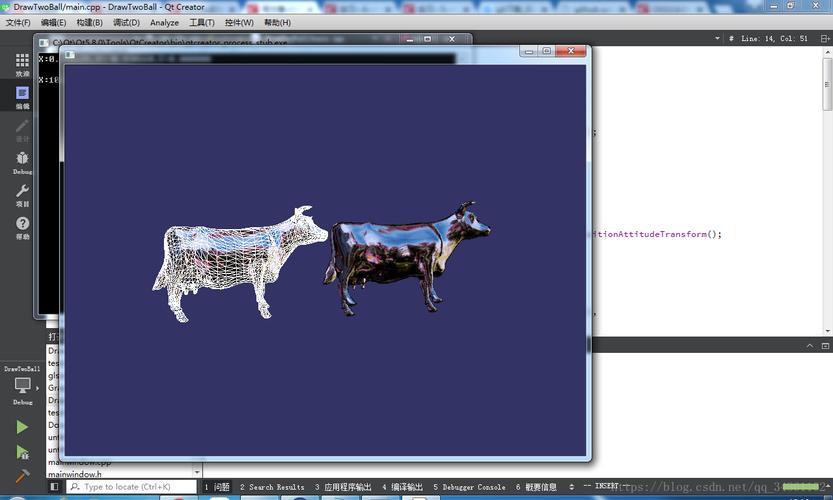This screenshot has height=500, width=833.
Task: Open the output panes selector arrows
Action: [x=571, y=486]
